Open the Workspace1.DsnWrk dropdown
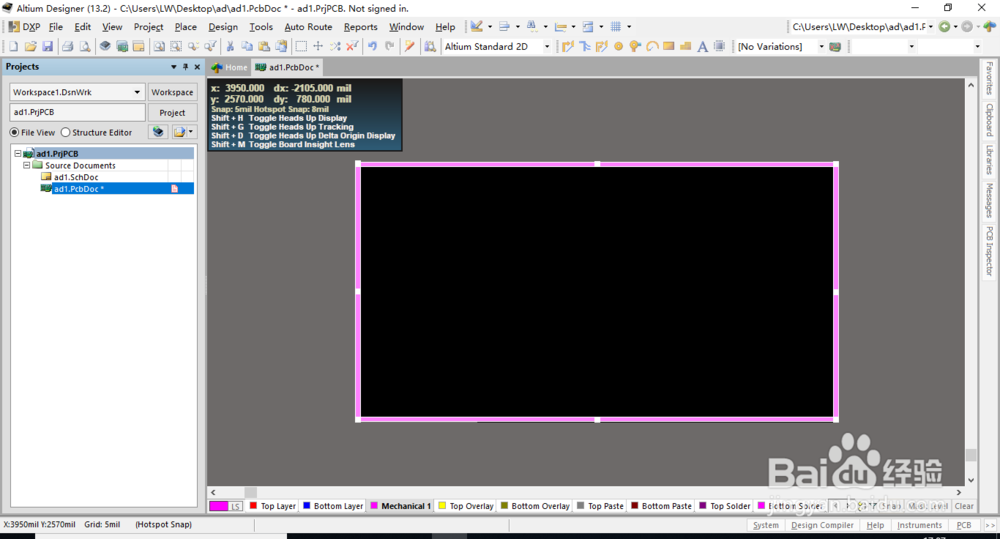 coord(136,92)
